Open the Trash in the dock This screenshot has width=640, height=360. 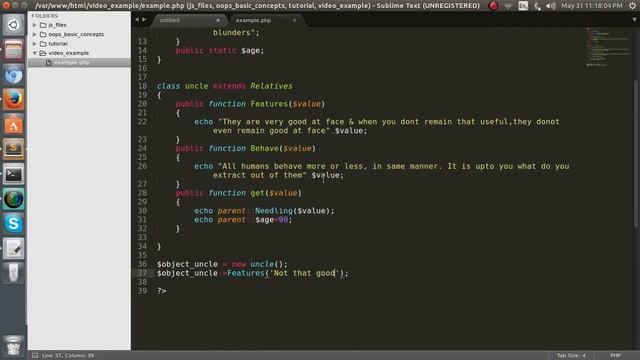[x=13, y=345]
